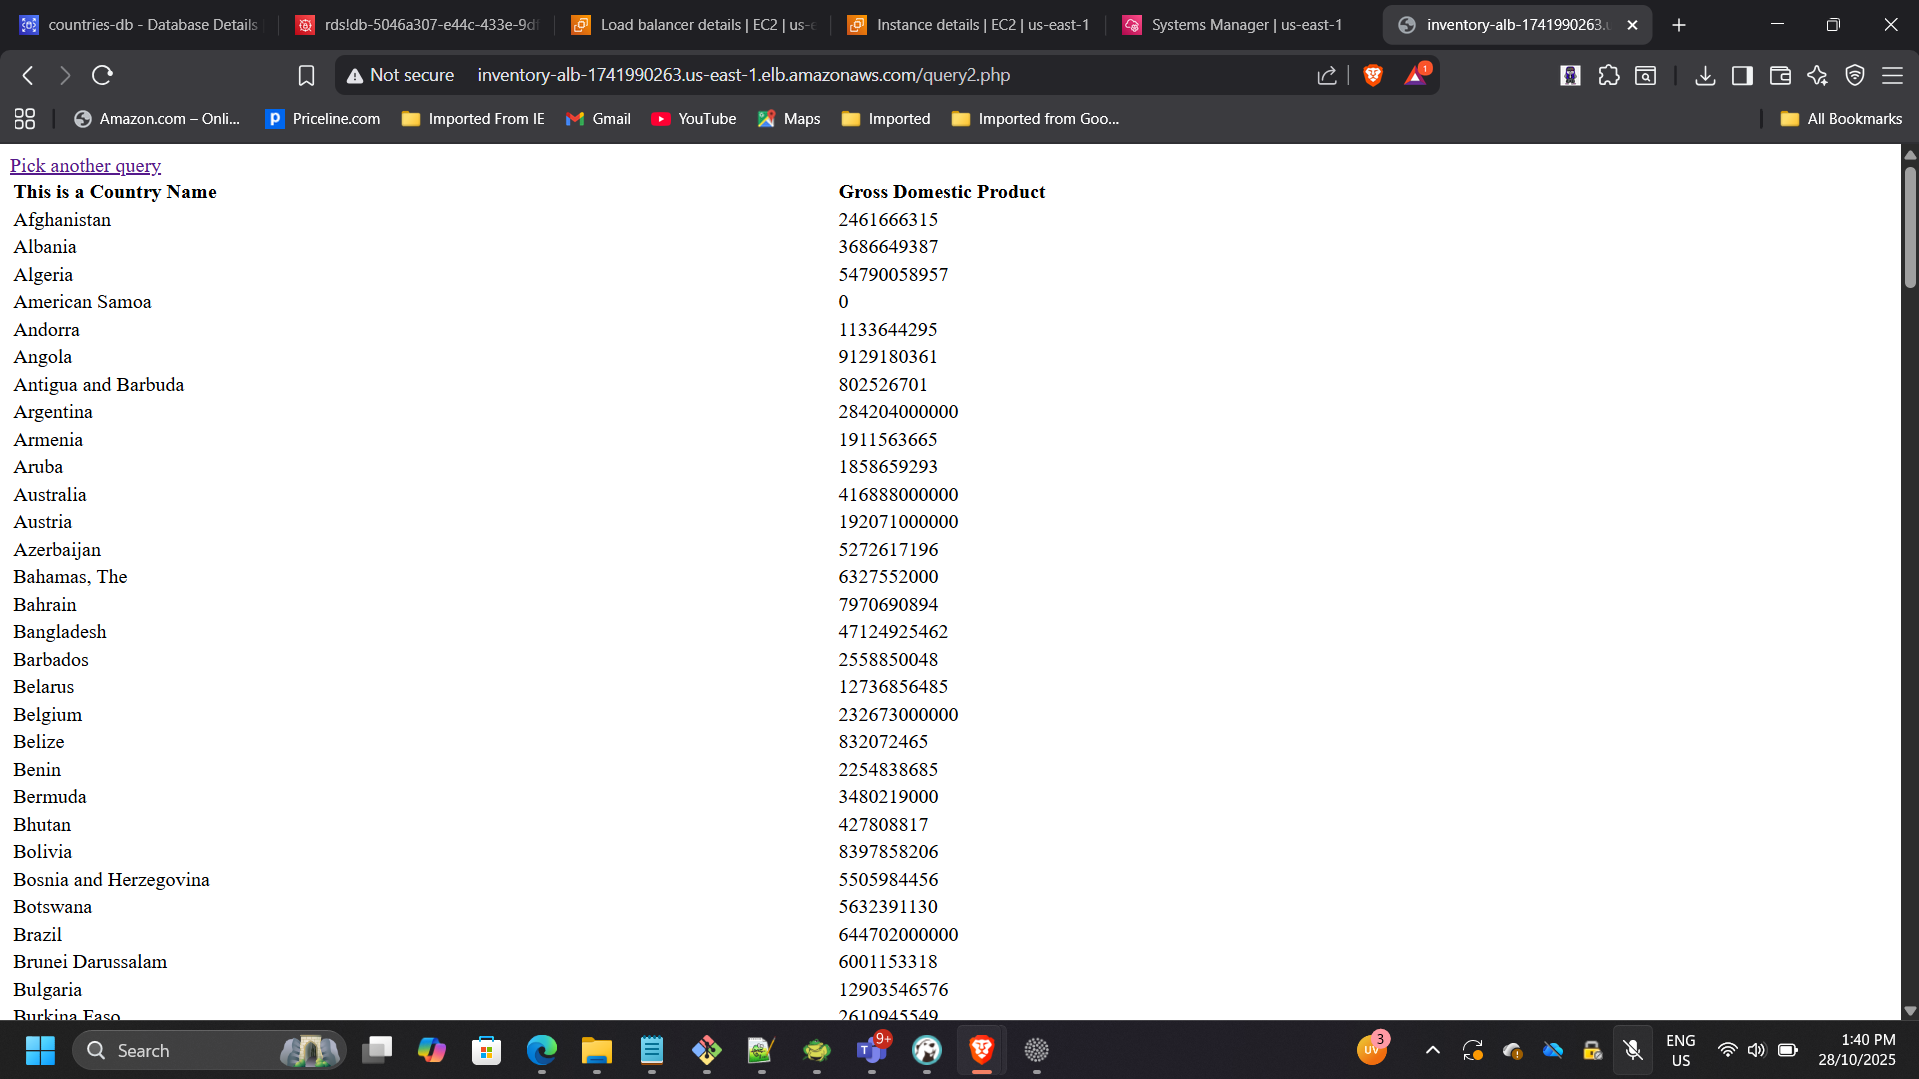Open the Downloads icon in the toolbar
This screenshot has height=1079, width=1919.
[1705, 75]
